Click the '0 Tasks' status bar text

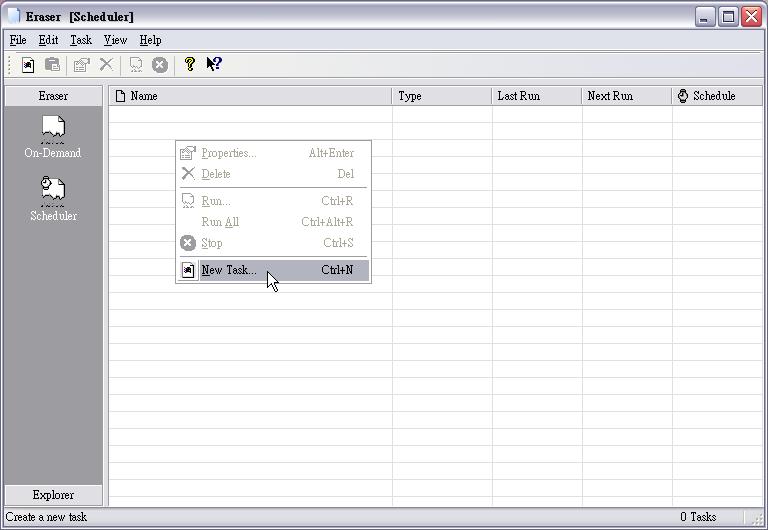point(698,517)
